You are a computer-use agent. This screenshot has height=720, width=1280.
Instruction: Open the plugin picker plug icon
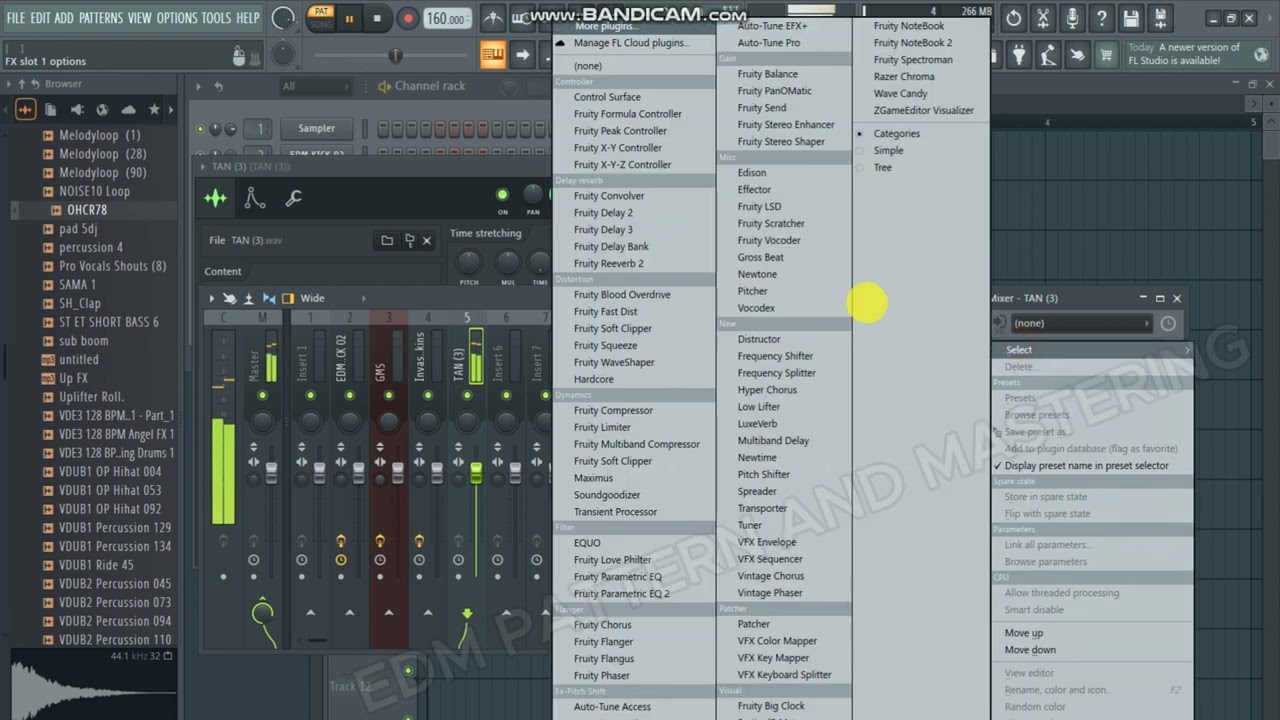click(1019, 56)
